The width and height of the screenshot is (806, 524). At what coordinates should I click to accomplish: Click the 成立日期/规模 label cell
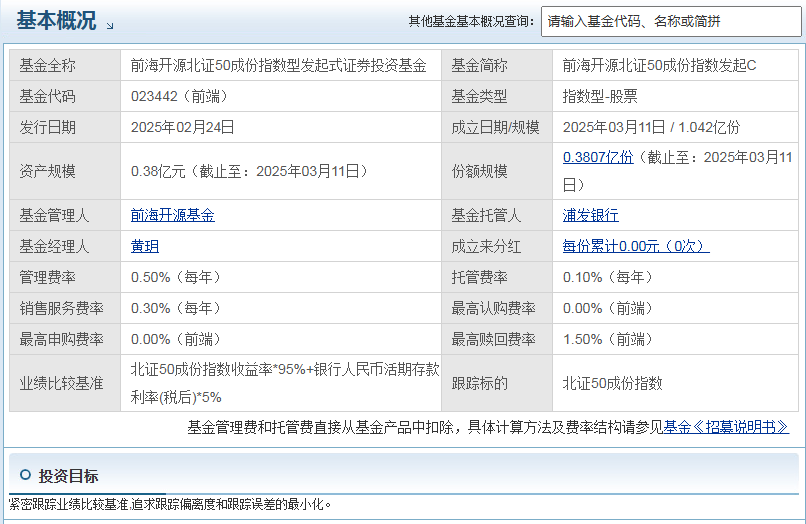point(497,127)
